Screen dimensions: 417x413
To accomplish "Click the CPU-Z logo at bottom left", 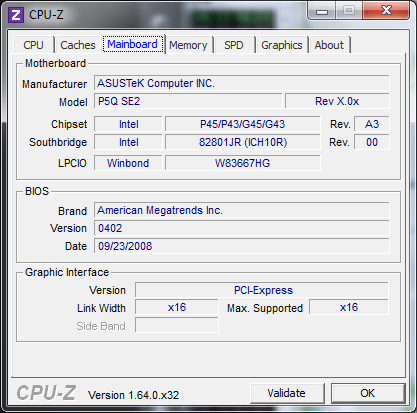I will point(46,393).
